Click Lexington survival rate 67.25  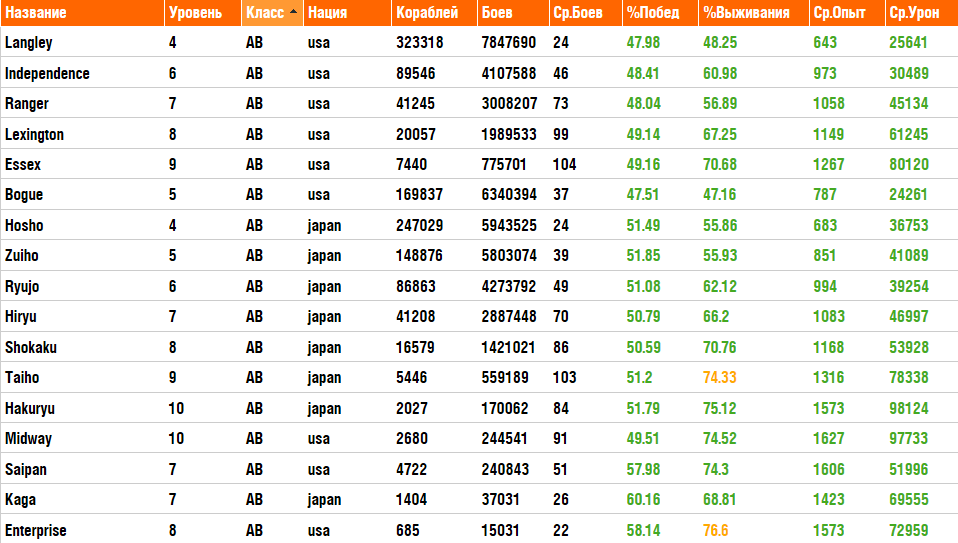click(x=720, y=134)
